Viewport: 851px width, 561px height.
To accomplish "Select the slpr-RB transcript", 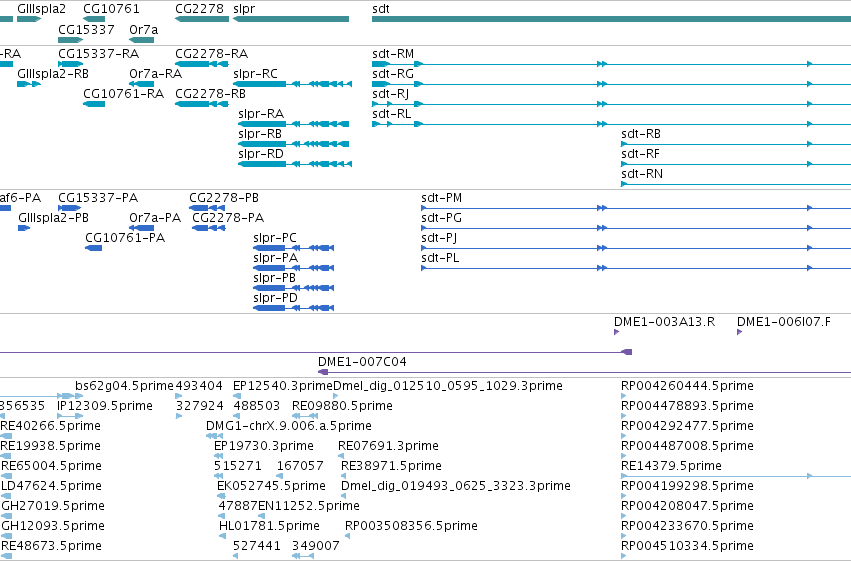I will pos(294,144).
